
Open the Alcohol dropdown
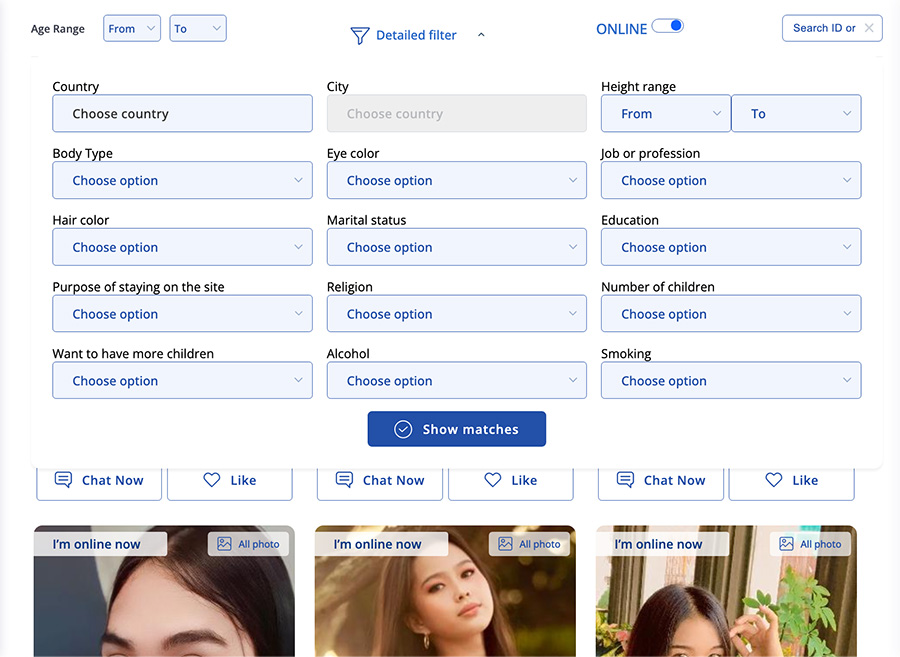point(457,380)
